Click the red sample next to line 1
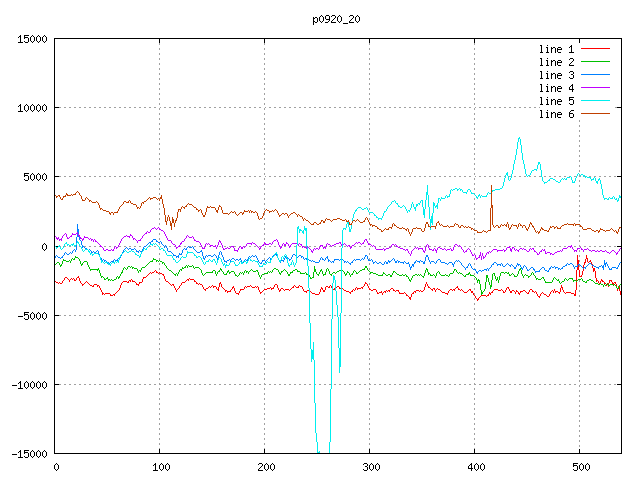 595,49
